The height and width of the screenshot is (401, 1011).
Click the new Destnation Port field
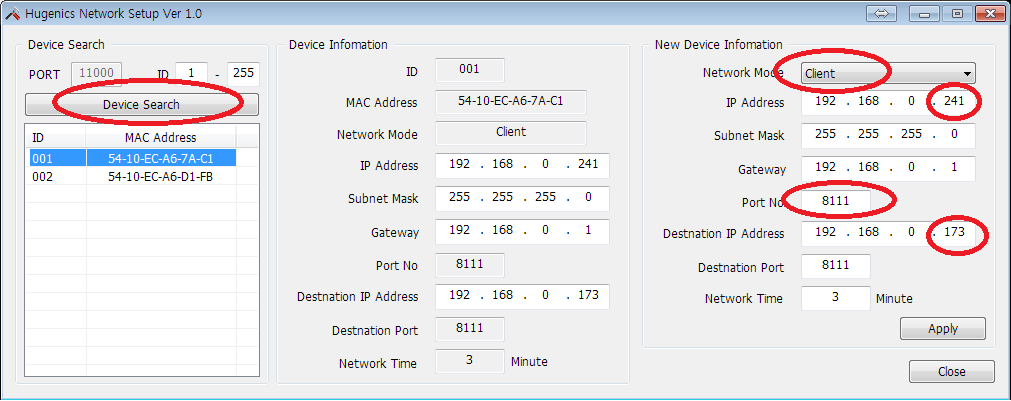836,266
